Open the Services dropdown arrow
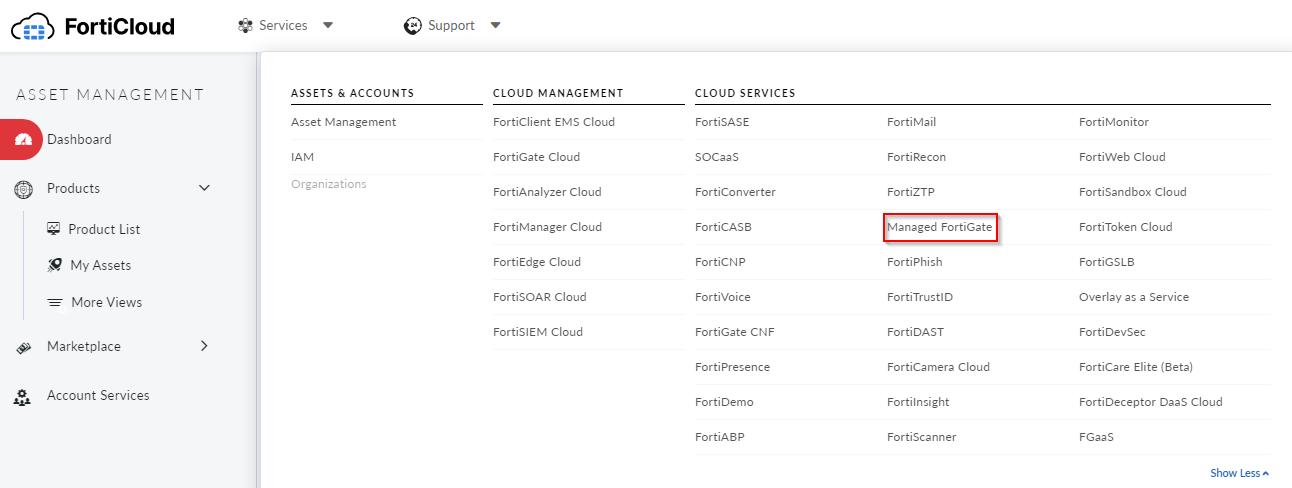 coord(329,26)
